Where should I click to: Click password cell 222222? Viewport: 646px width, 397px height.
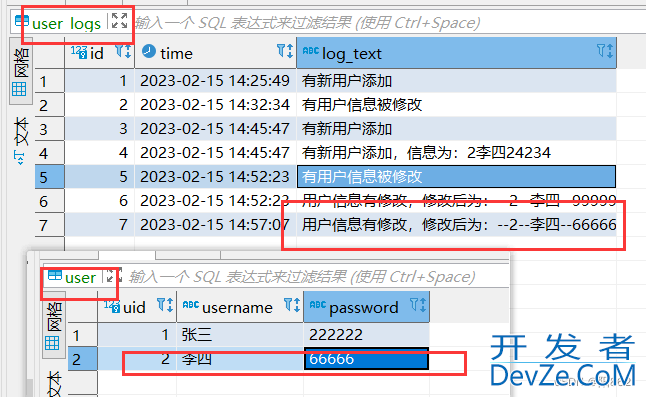point(367,334)
